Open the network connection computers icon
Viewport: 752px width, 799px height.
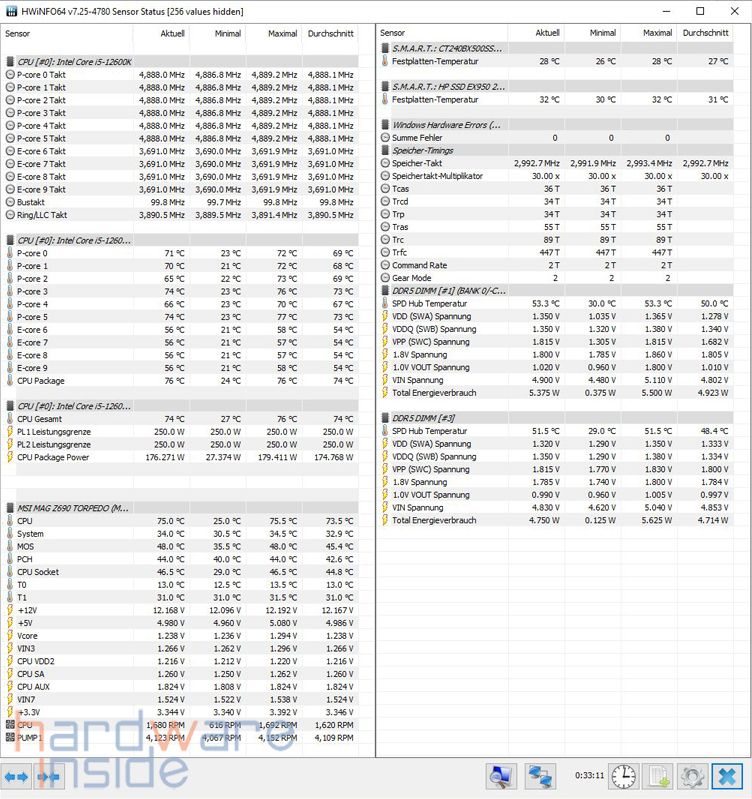tap(540, 777)
